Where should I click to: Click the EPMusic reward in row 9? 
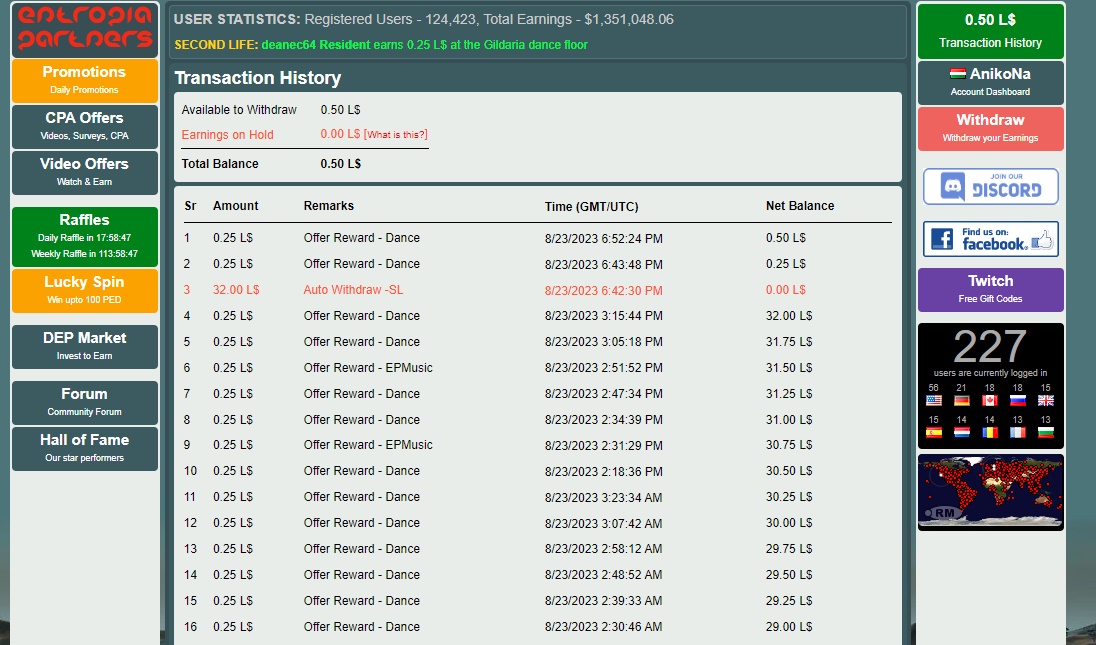coord(368,444)
